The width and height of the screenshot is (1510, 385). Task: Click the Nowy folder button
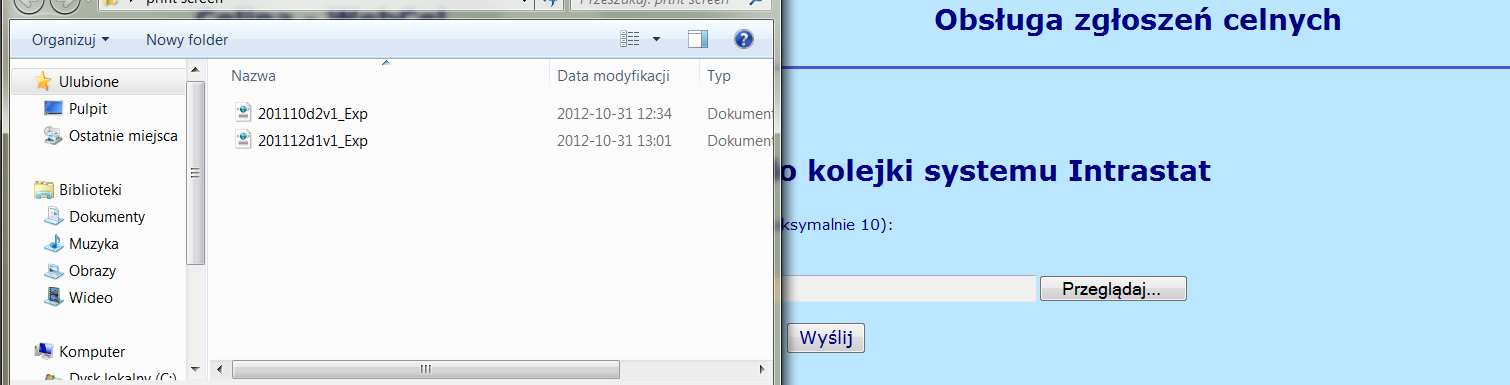pos(187,40)
